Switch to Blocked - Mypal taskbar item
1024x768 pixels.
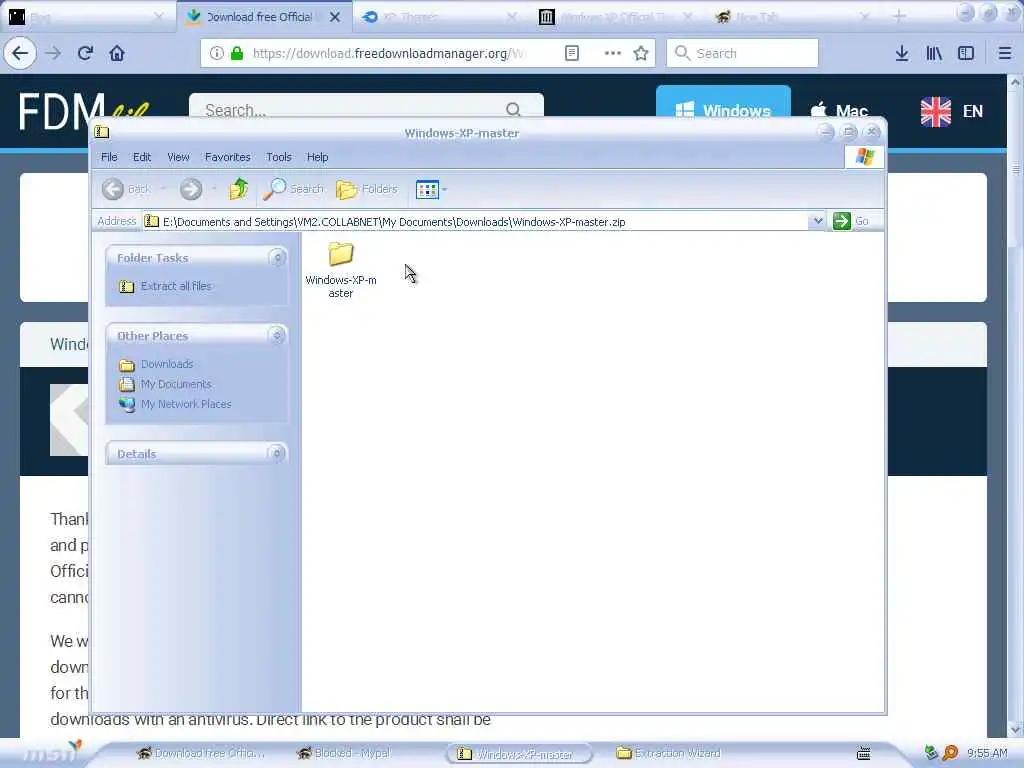click(x=344, y=753)
